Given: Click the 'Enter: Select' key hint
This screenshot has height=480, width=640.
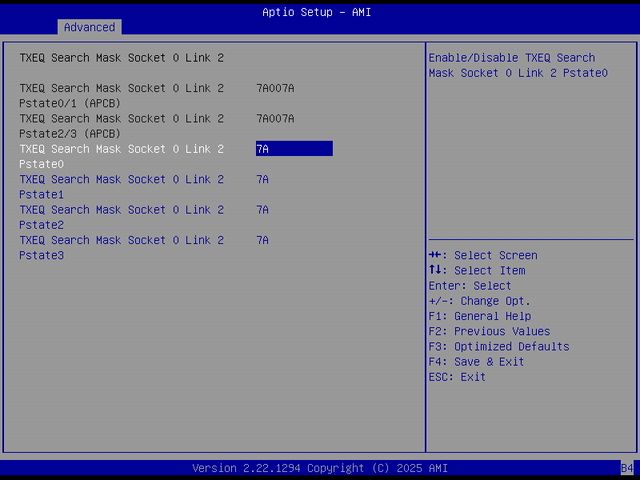Looking at the screenshot, I should pyautogui.click(x=470, y=286).
